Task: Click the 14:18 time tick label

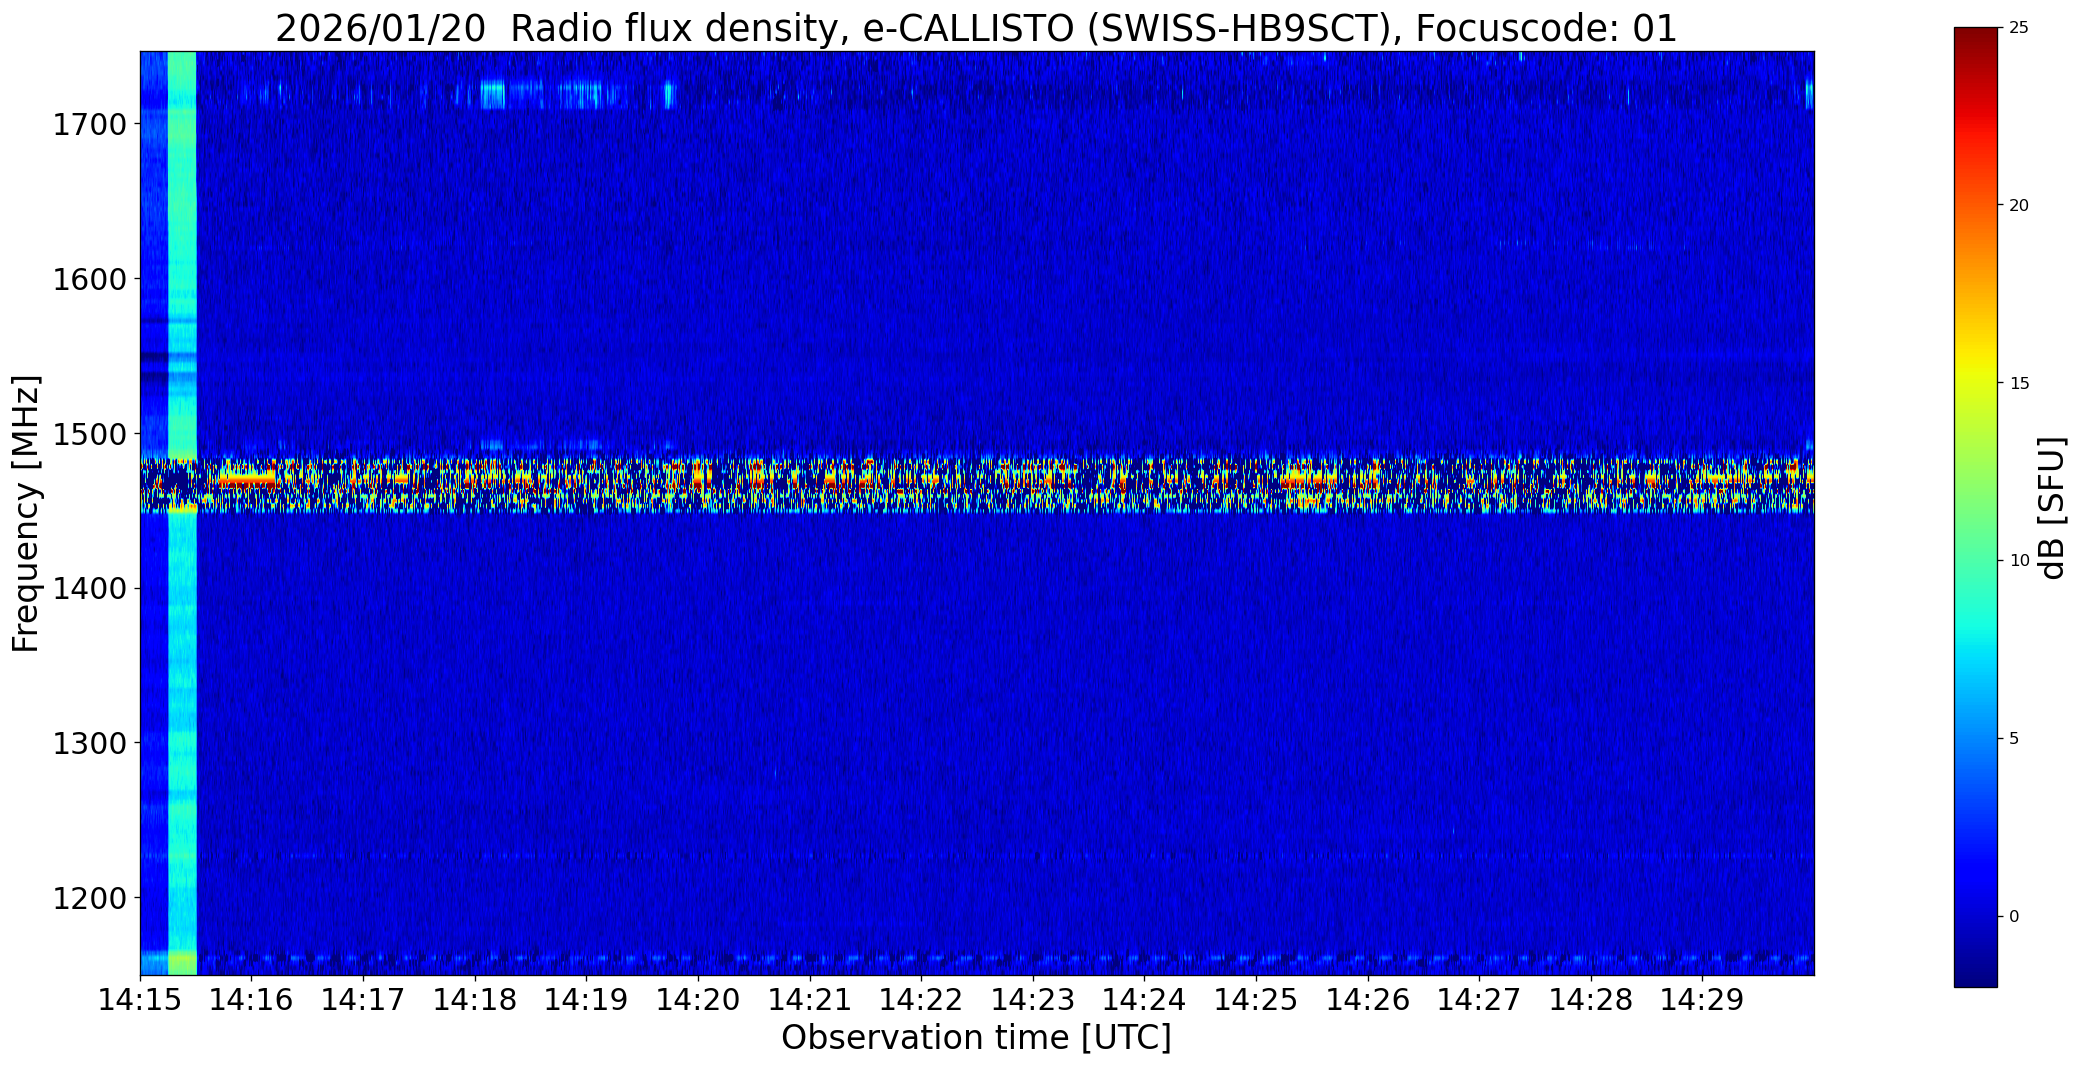Action: (475, 1000)
